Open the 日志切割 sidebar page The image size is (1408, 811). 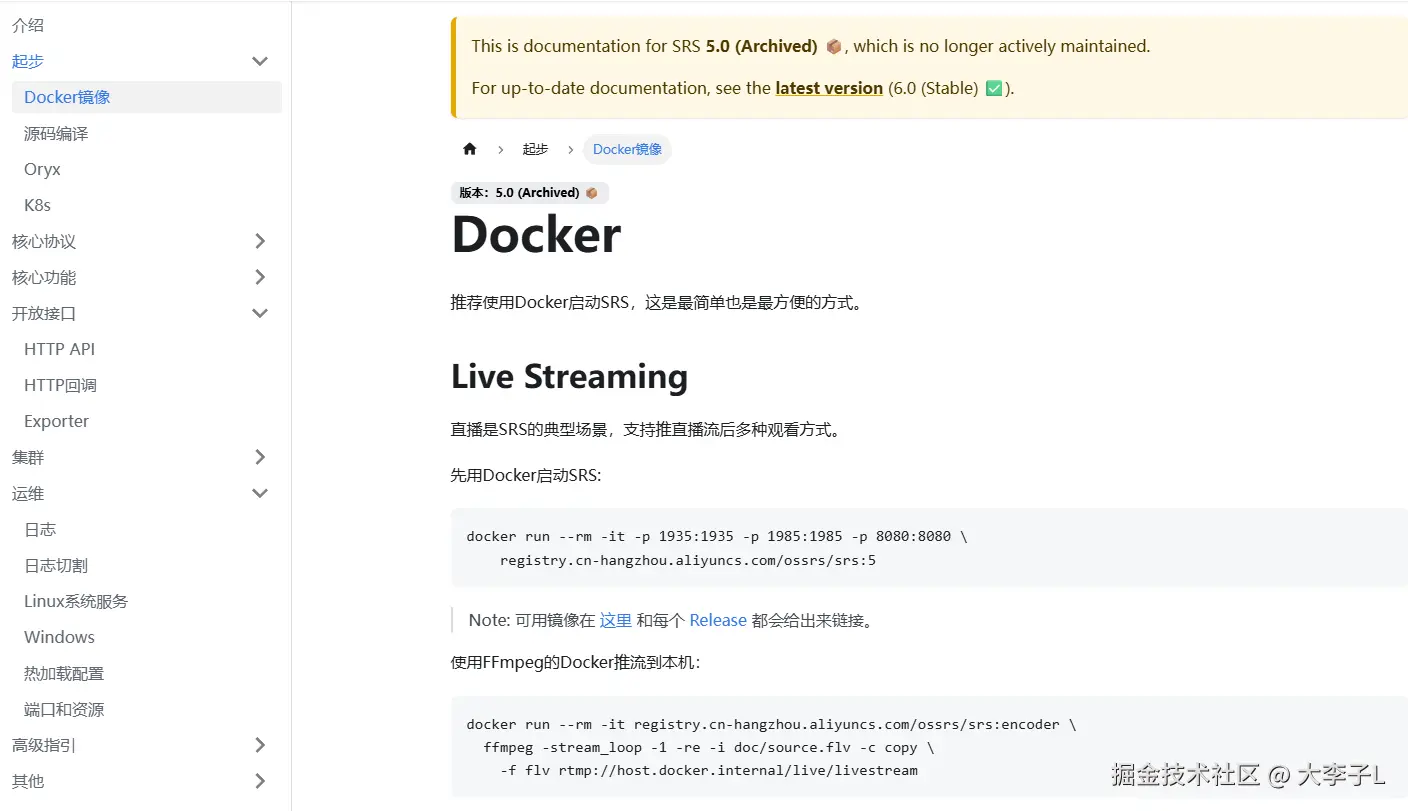click(x=56, y=565)
